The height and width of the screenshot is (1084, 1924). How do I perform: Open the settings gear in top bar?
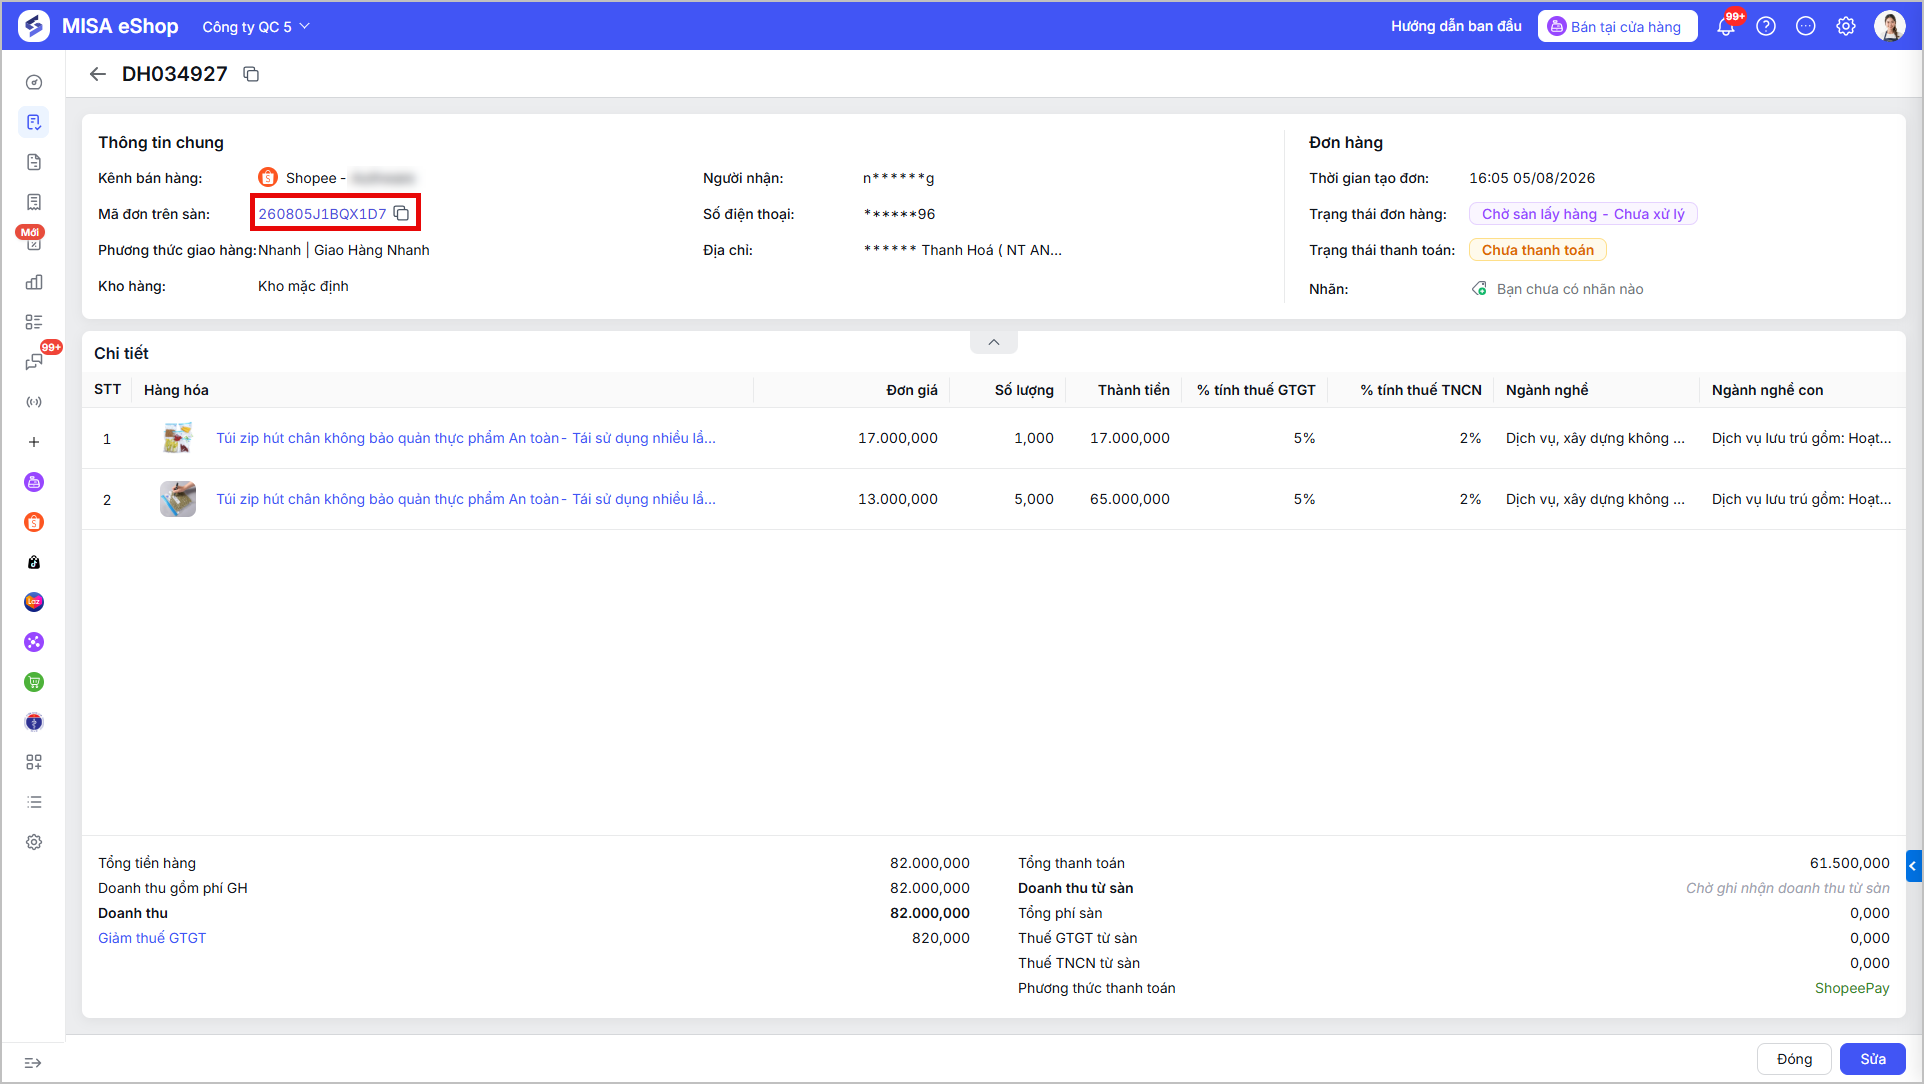click(1846, 27)
